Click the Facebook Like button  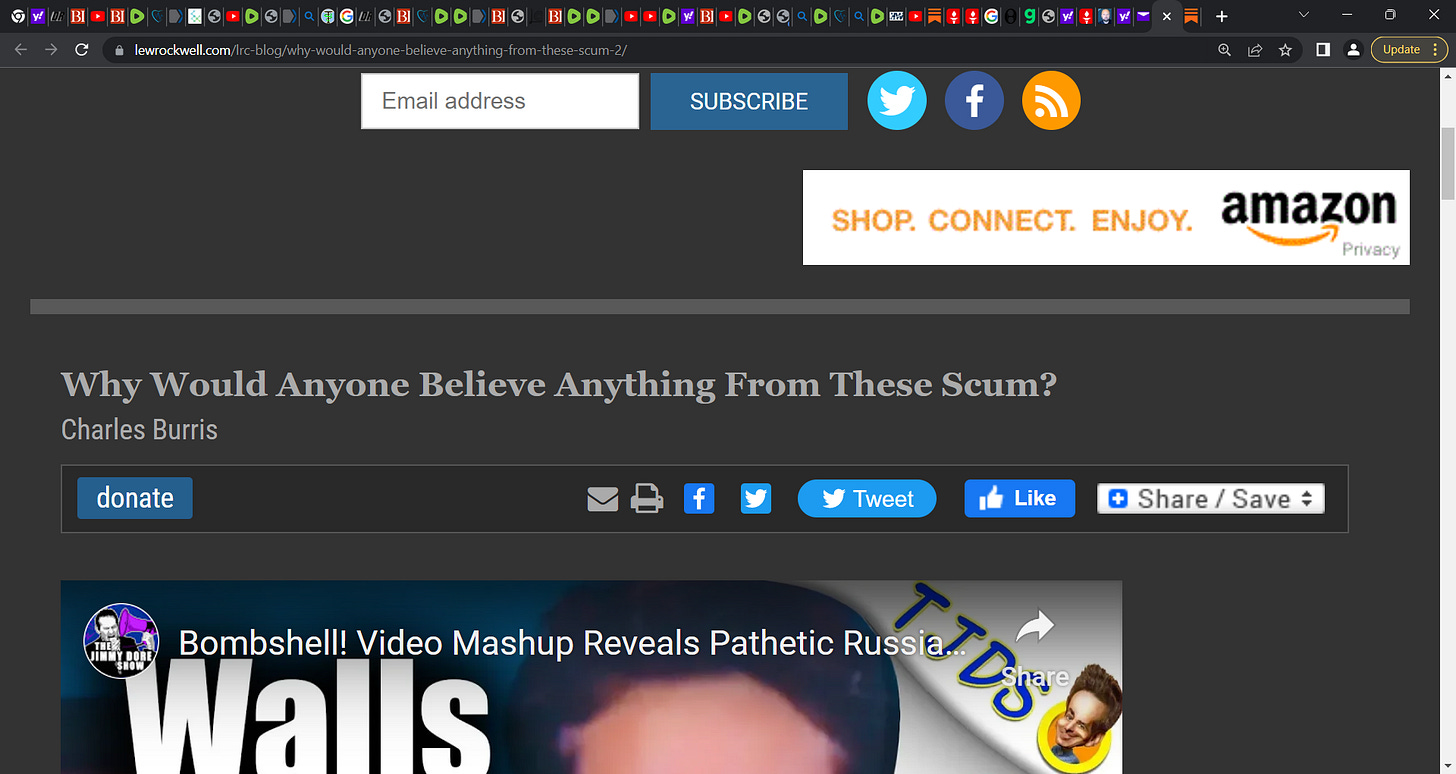[x=1020, y=498]
